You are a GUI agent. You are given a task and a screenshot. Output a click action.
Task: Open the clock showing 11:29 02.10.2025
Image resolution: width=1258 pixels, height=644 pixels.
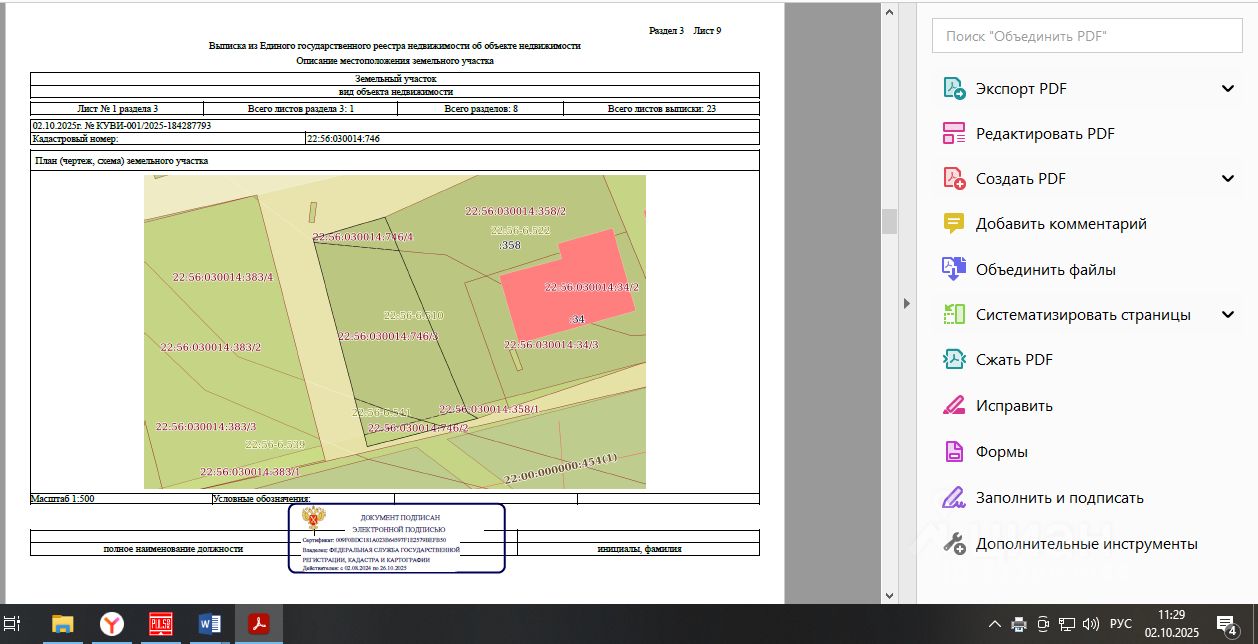pyautogui.click(x=1172, y=624)
